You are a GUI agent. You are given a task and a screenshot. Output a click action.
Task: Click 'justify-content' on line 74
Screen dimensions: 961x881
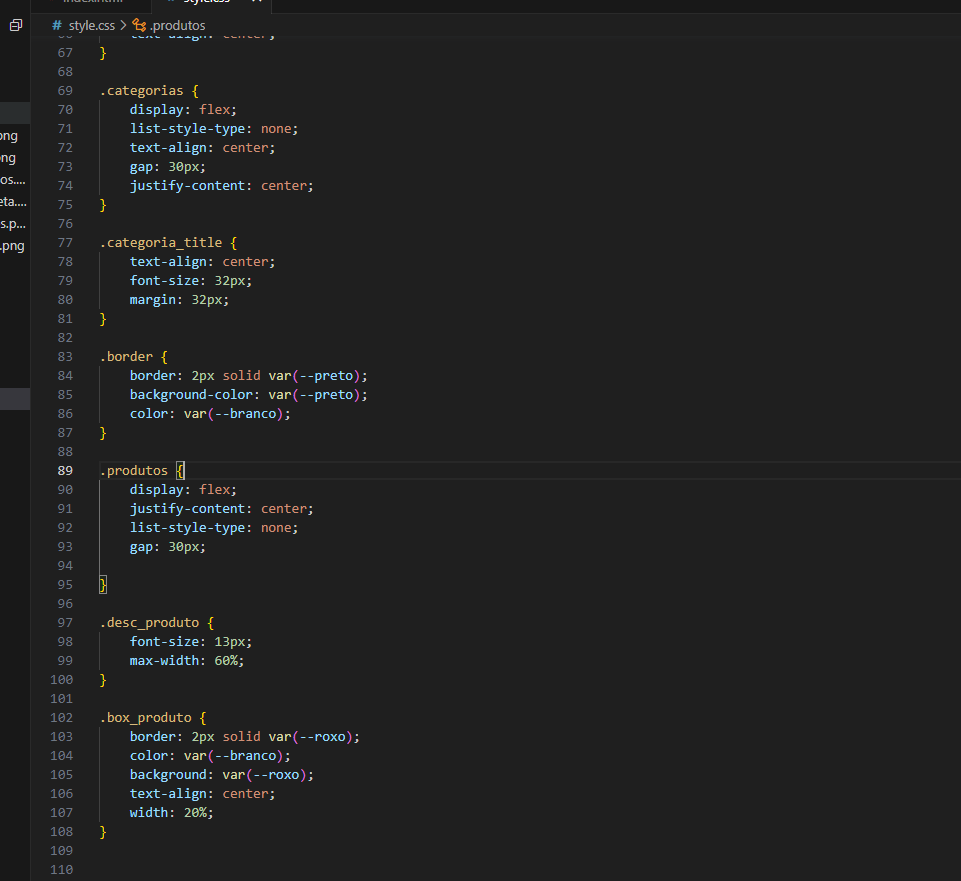188,186
